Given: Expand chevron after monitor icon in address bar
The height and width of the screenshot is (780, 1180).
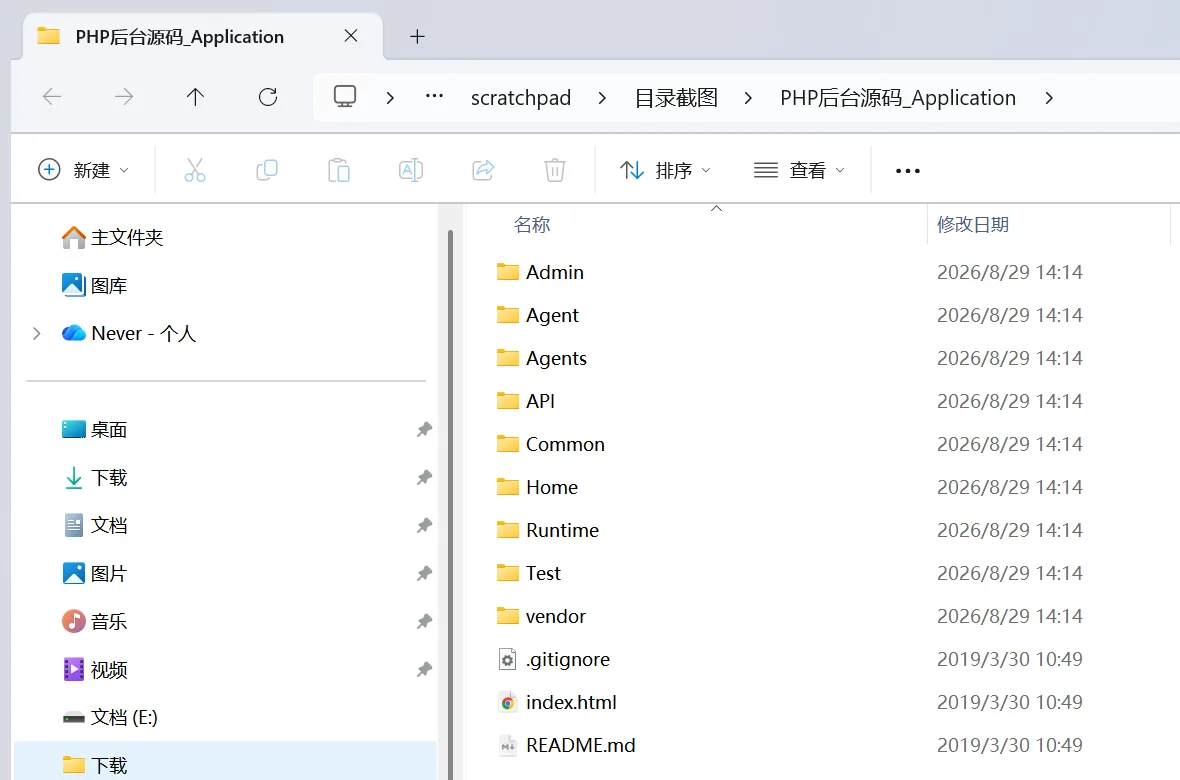Looking at the screenshot, I should point(390,97).
